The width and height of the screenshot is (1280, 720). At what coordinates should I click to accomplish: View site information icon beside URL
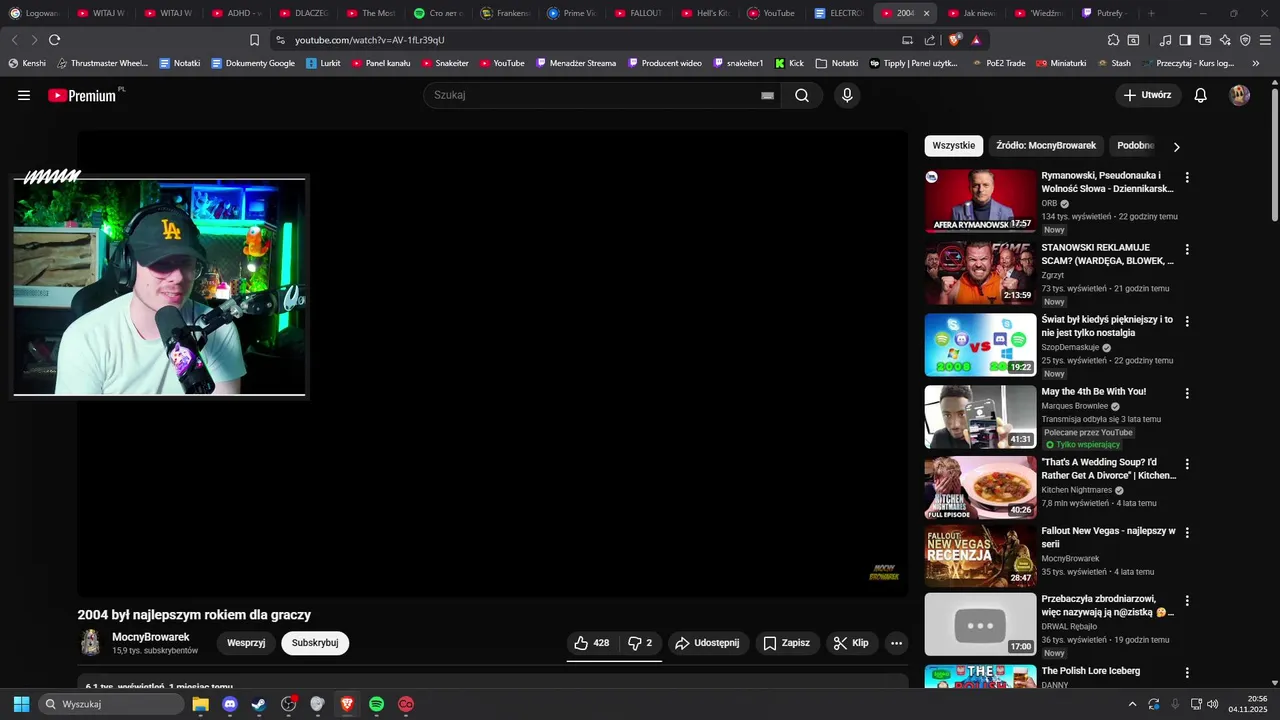281,40
